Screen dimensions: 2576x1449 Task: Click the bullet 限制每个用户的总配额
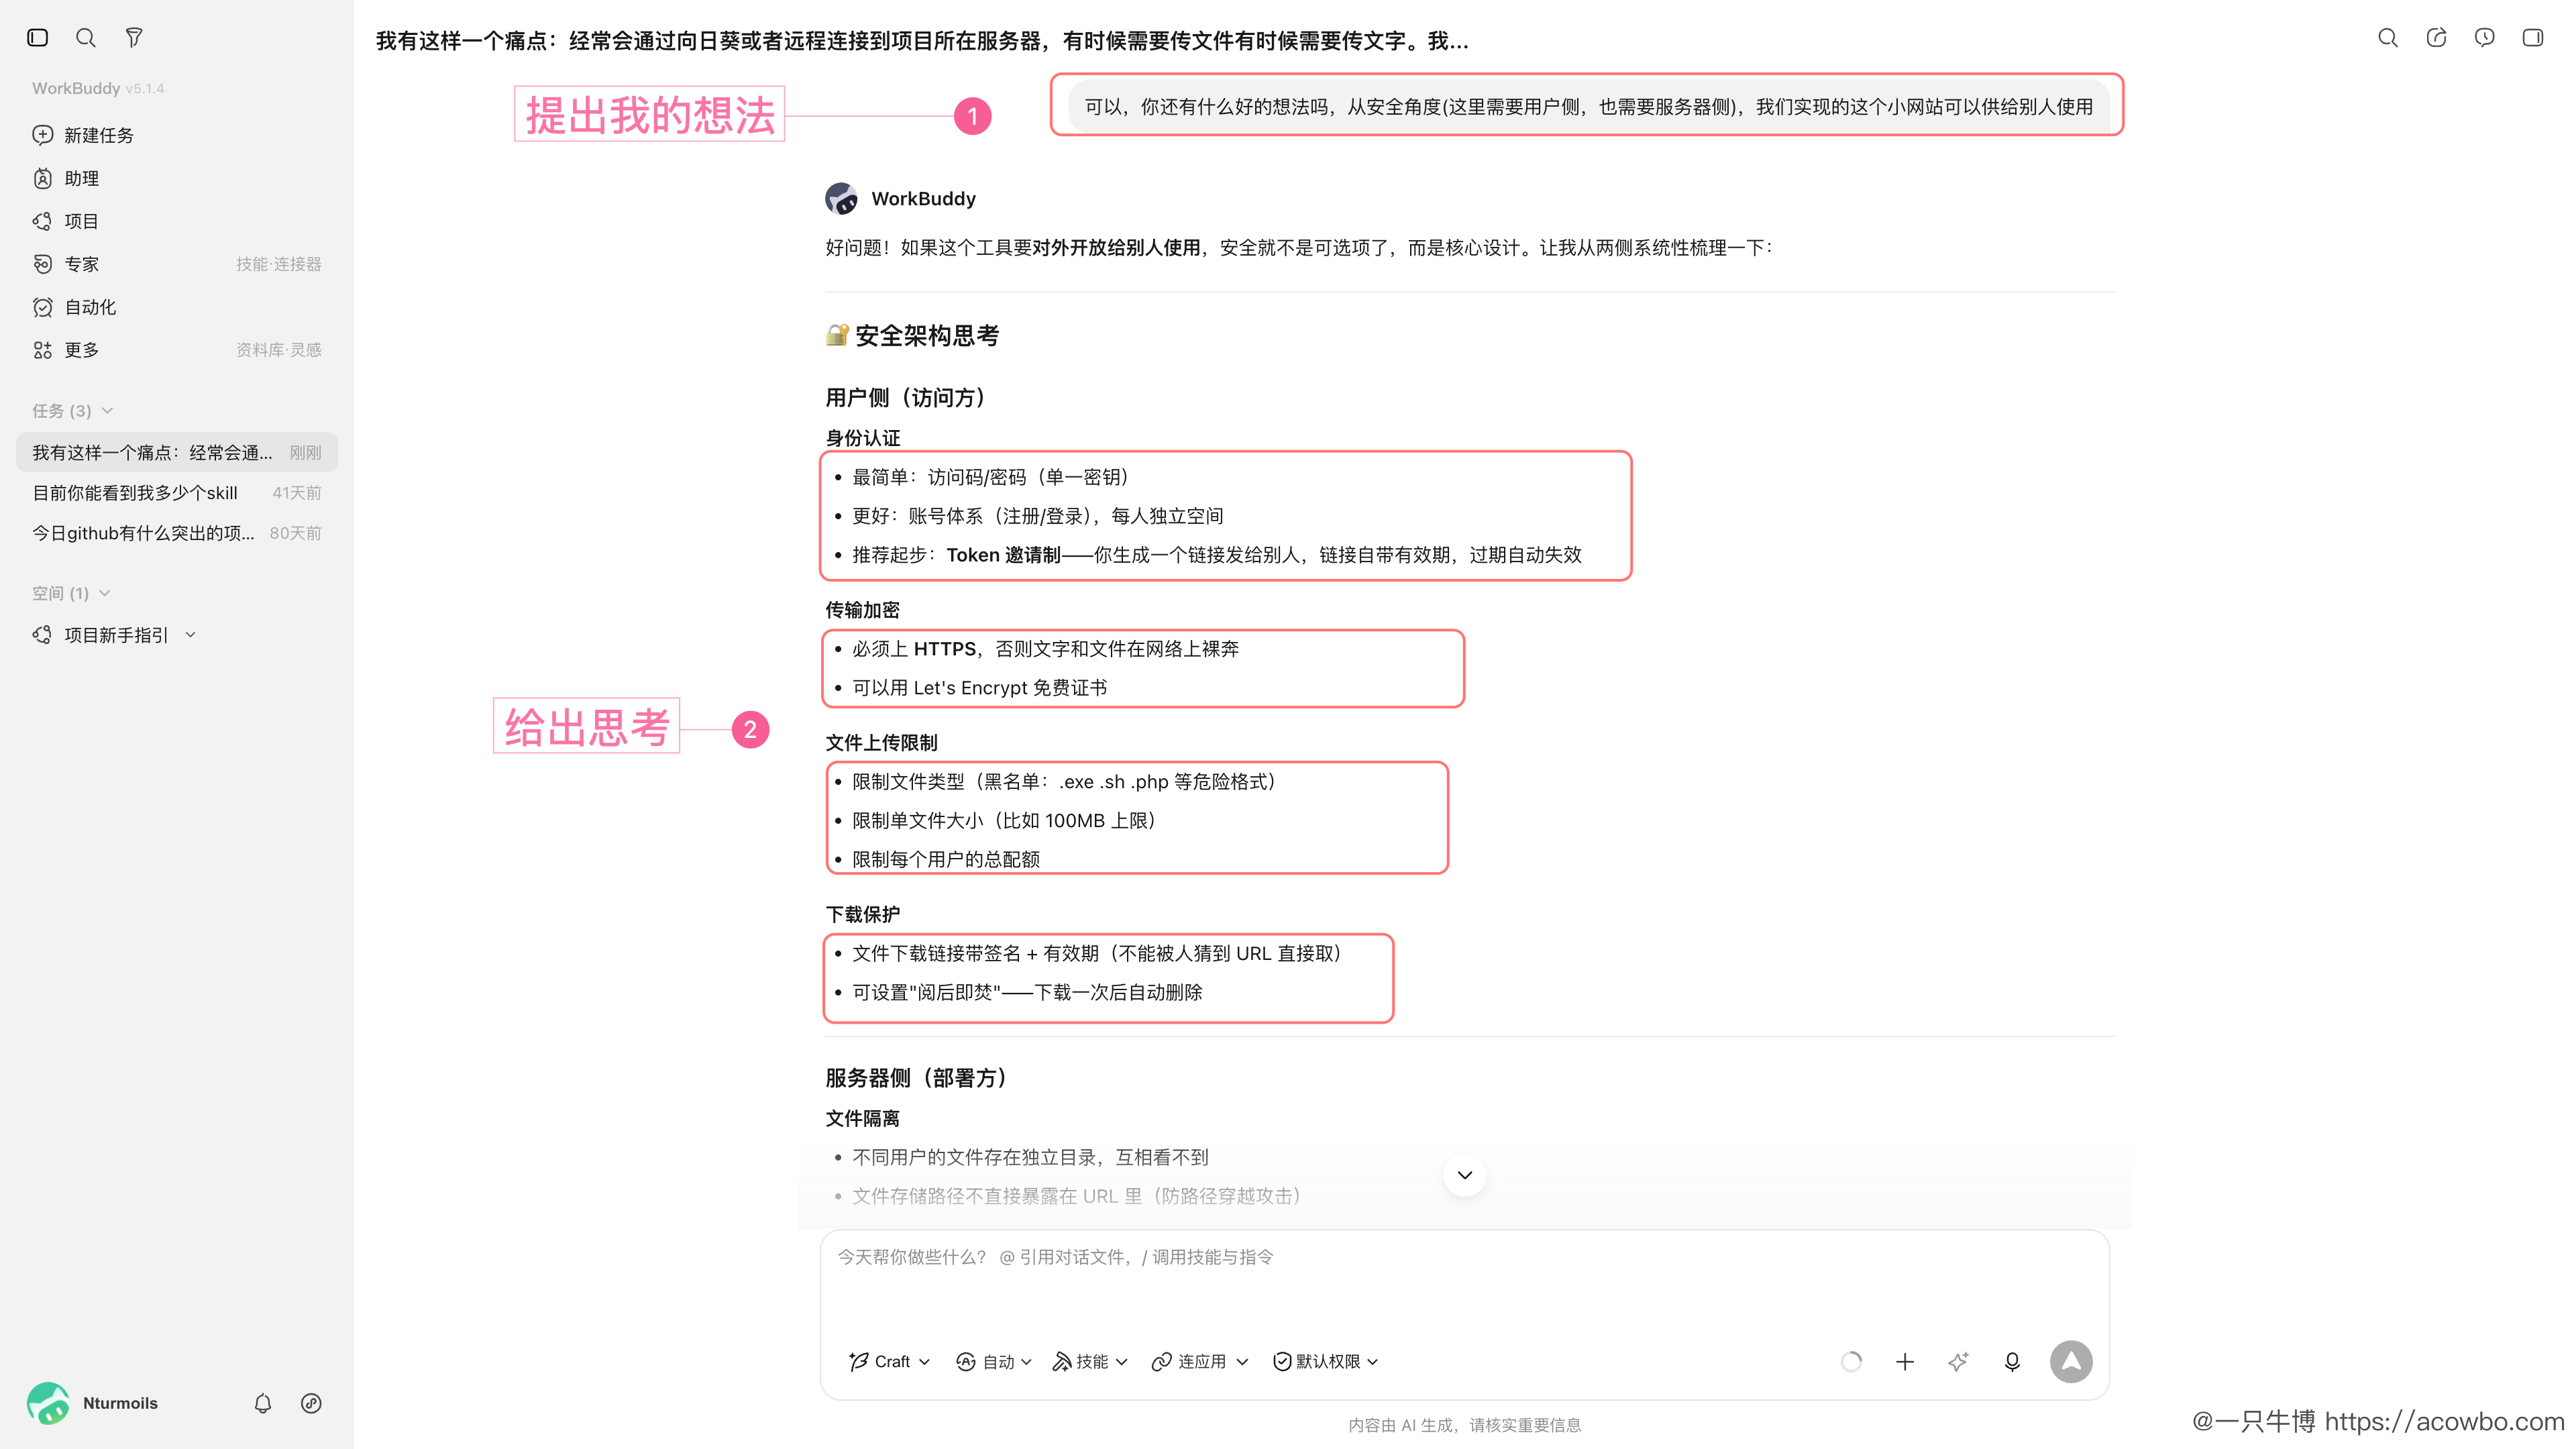[946, 859]
